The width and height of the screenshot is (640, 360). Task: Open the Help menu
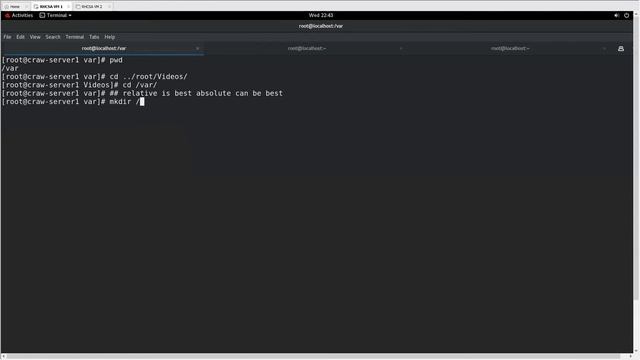pyautogui.click(x=110, y=37)
